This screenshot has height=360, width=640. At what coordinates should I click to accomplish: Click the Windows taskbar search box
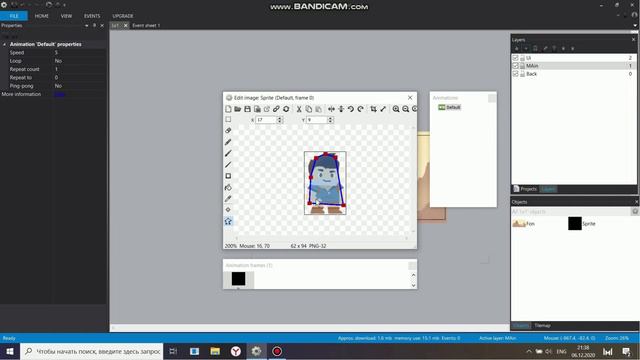[x=92, y=351]
